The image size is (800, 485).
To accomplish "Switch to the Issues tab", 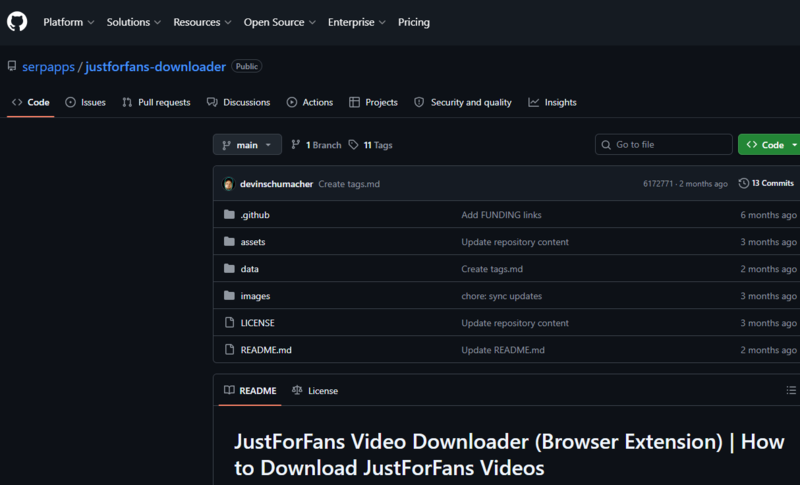I will tap(85, 103).
